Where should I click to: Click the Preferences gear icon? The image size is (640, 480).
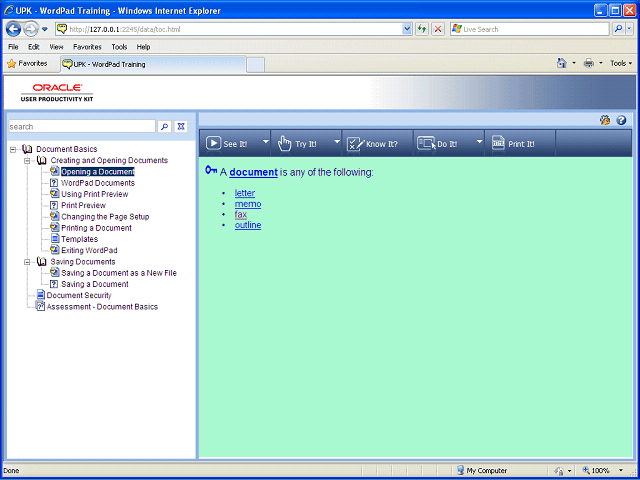[x=605, y=120]
